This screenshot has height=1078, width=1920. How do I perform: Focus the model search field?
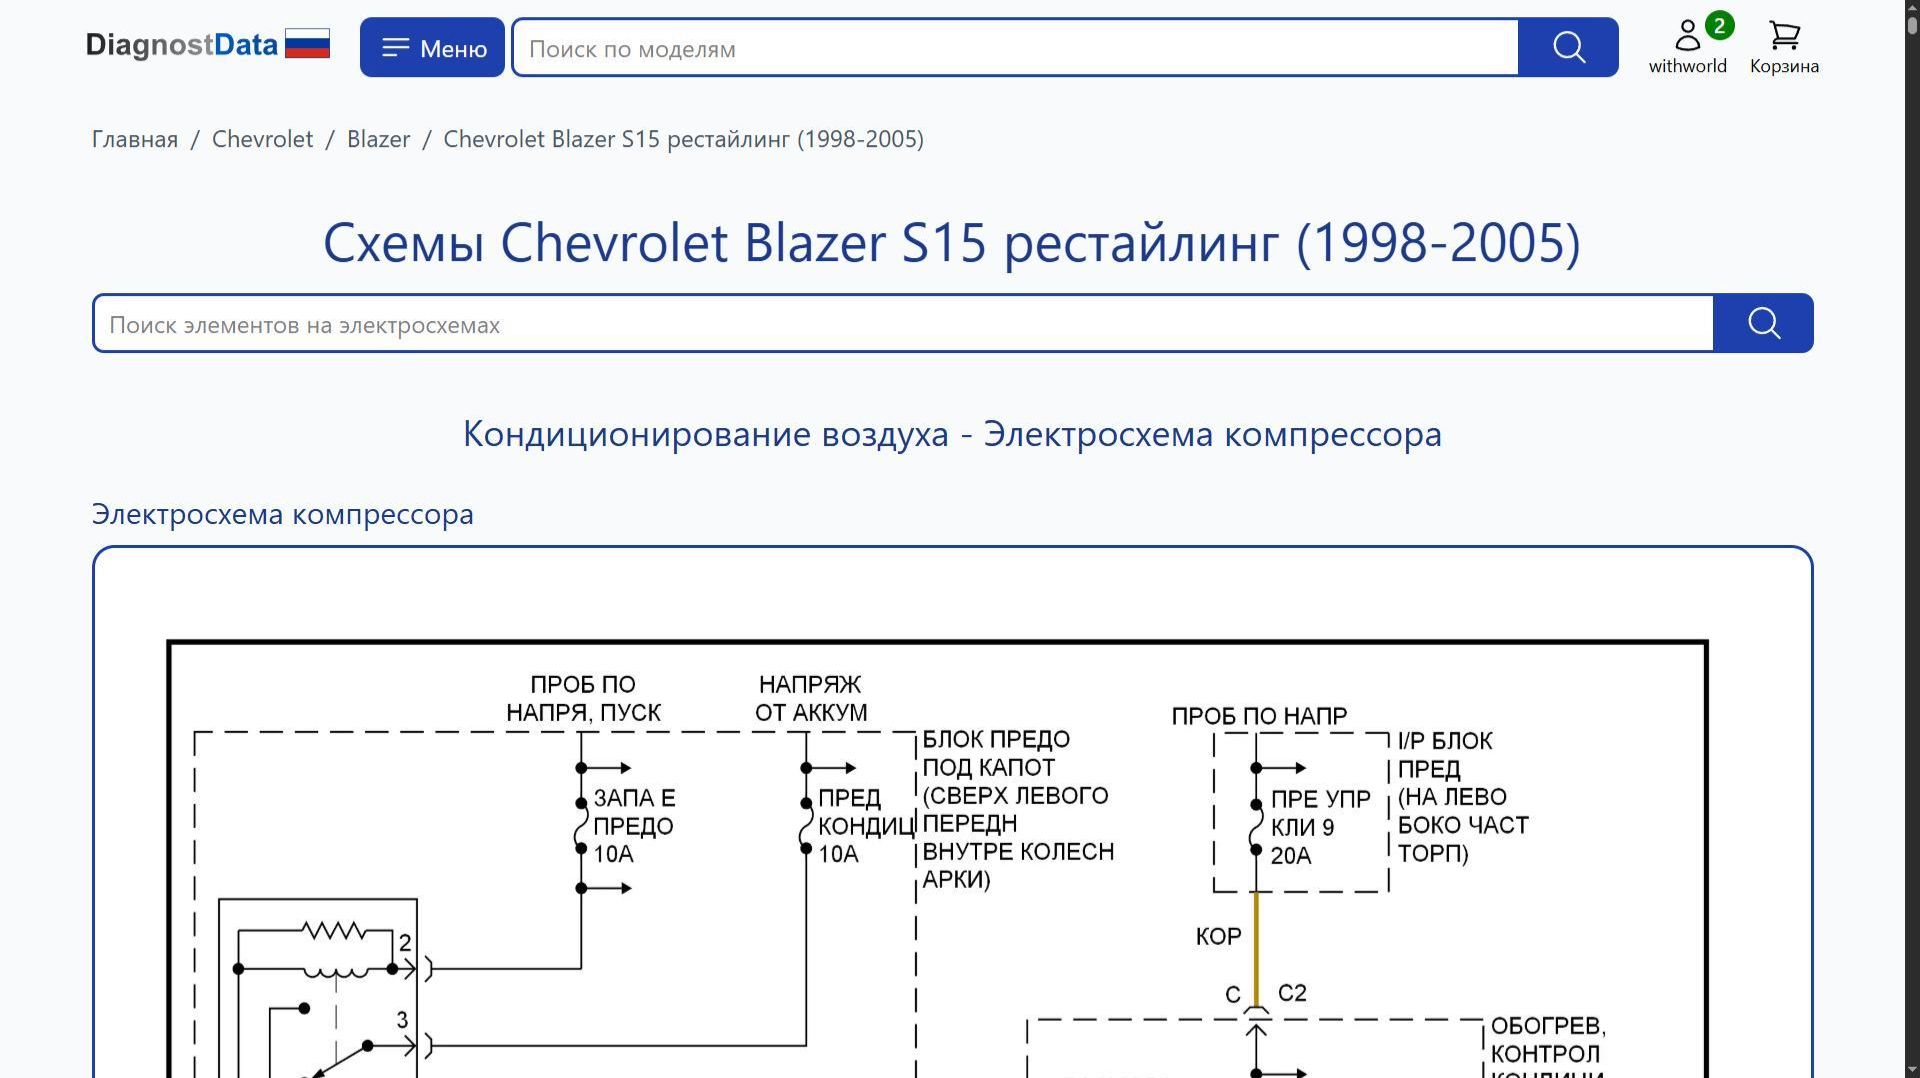point(1015,47)
